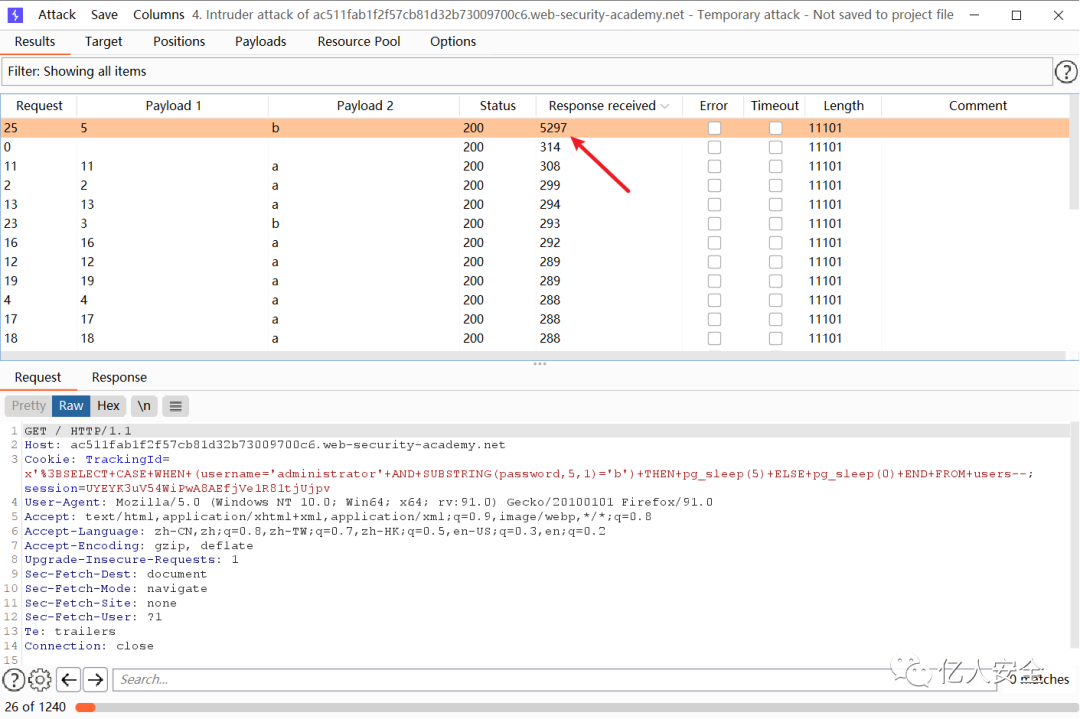The image size is (1080, 719).
Task: Switch to the Positions tab
Action: [x=178, y=41]
